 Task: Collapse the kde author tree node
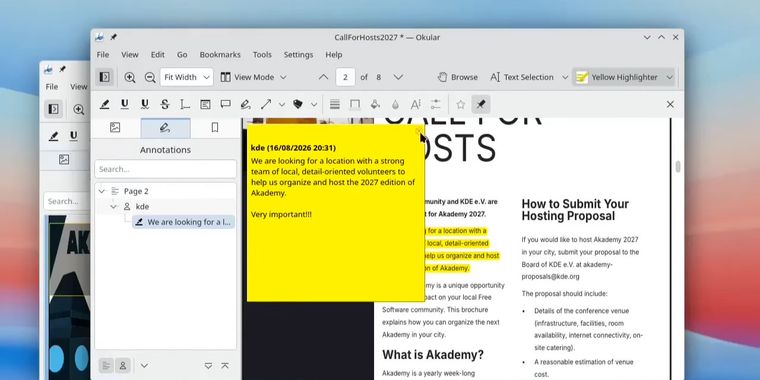[x=113, y=206]
